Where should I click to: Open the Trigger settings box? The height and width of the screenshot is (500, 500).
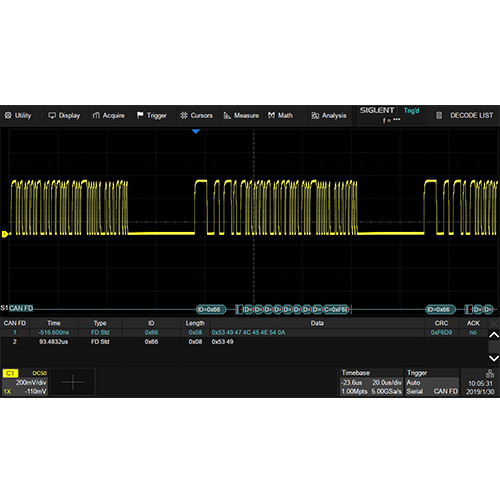click(432, 382)
